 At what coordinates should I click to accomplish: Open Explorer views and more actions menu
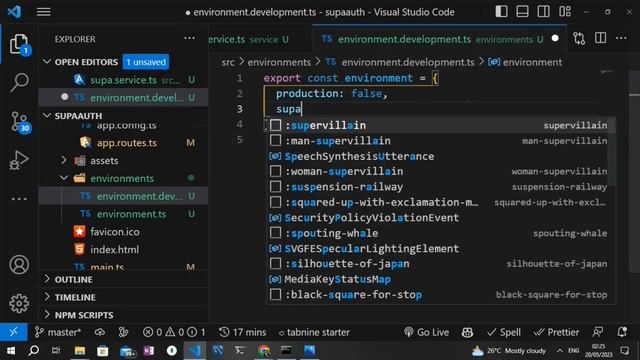[189, 38]
